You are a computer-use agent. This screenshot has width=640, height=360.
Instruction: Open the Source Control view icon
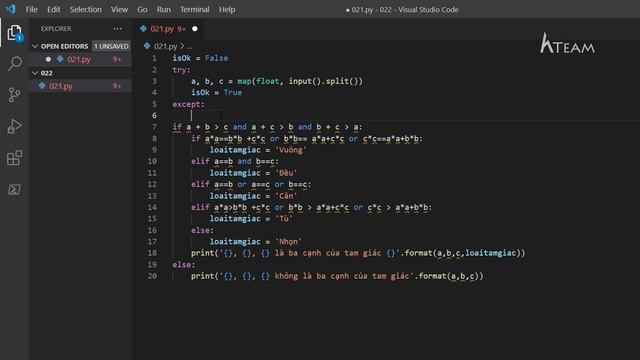(x=14, y=95)
